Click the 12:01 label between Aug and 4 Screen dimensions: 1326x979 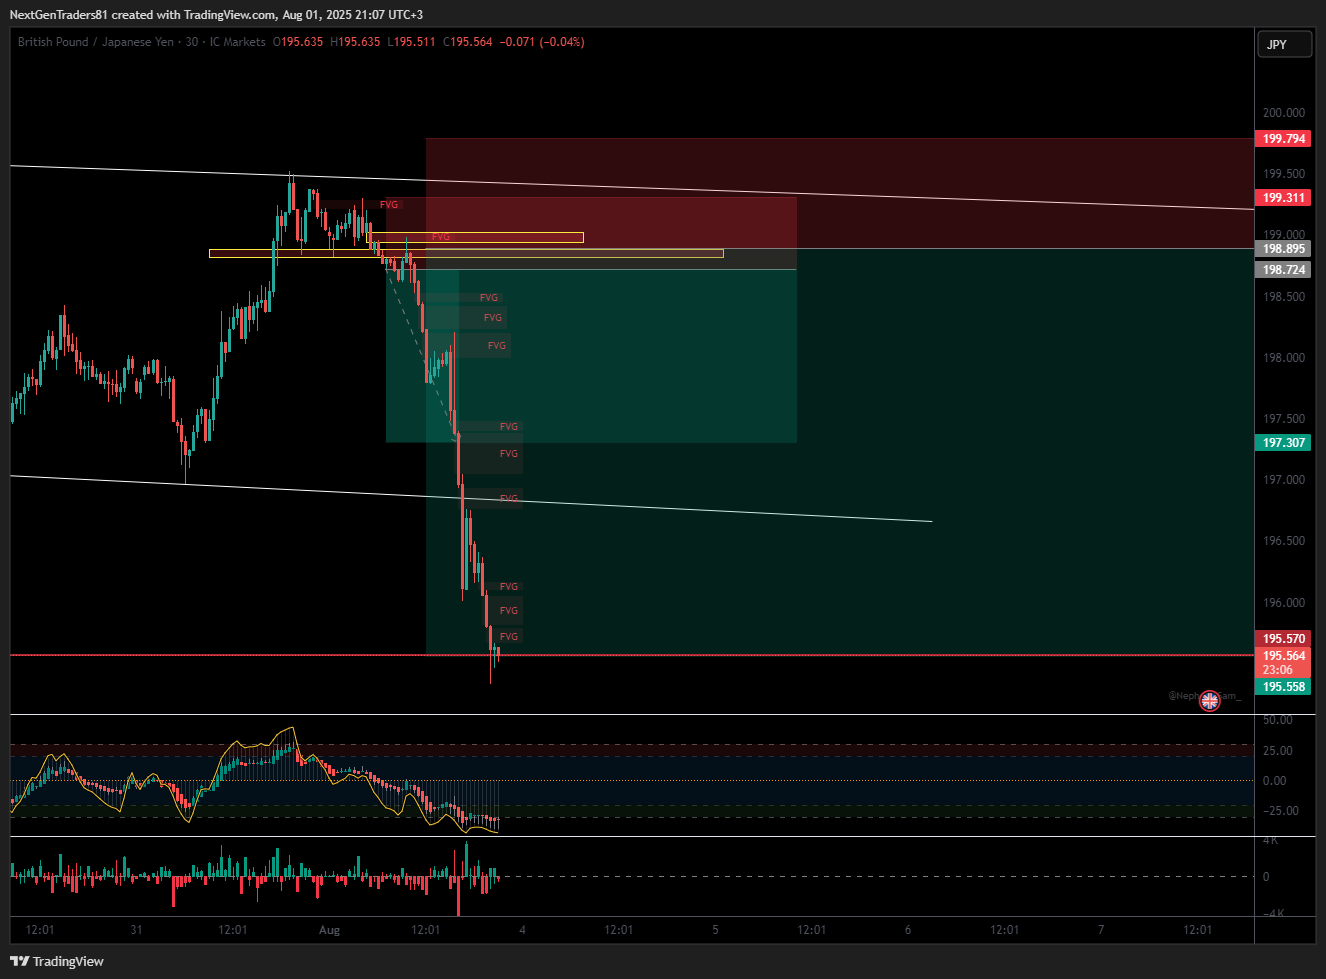click(426, 930)
